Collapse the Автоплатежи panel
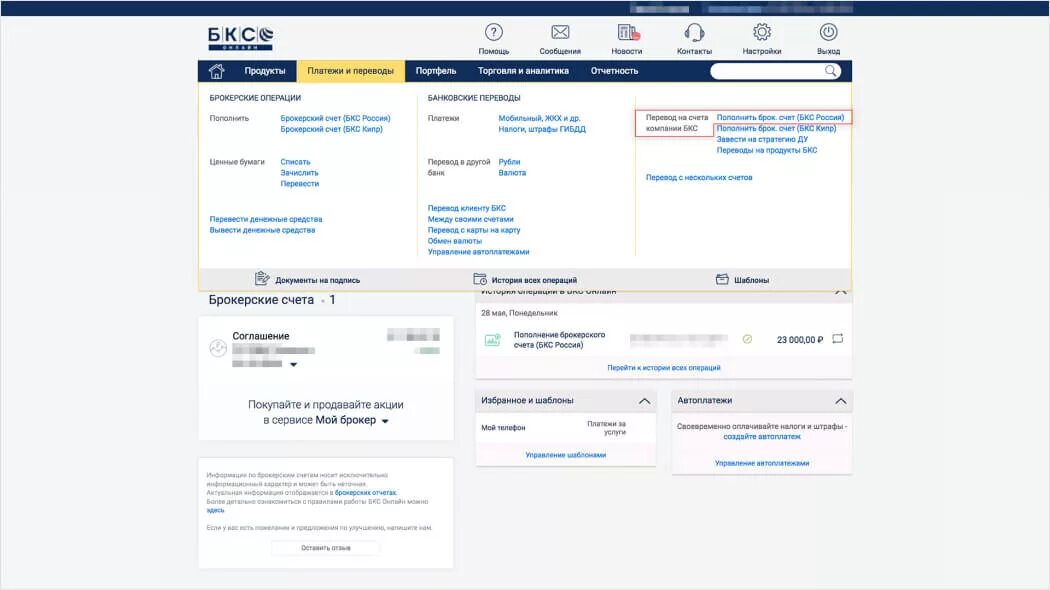The image size is (1050, 590). pyautogui.click(x=840, y=400)
